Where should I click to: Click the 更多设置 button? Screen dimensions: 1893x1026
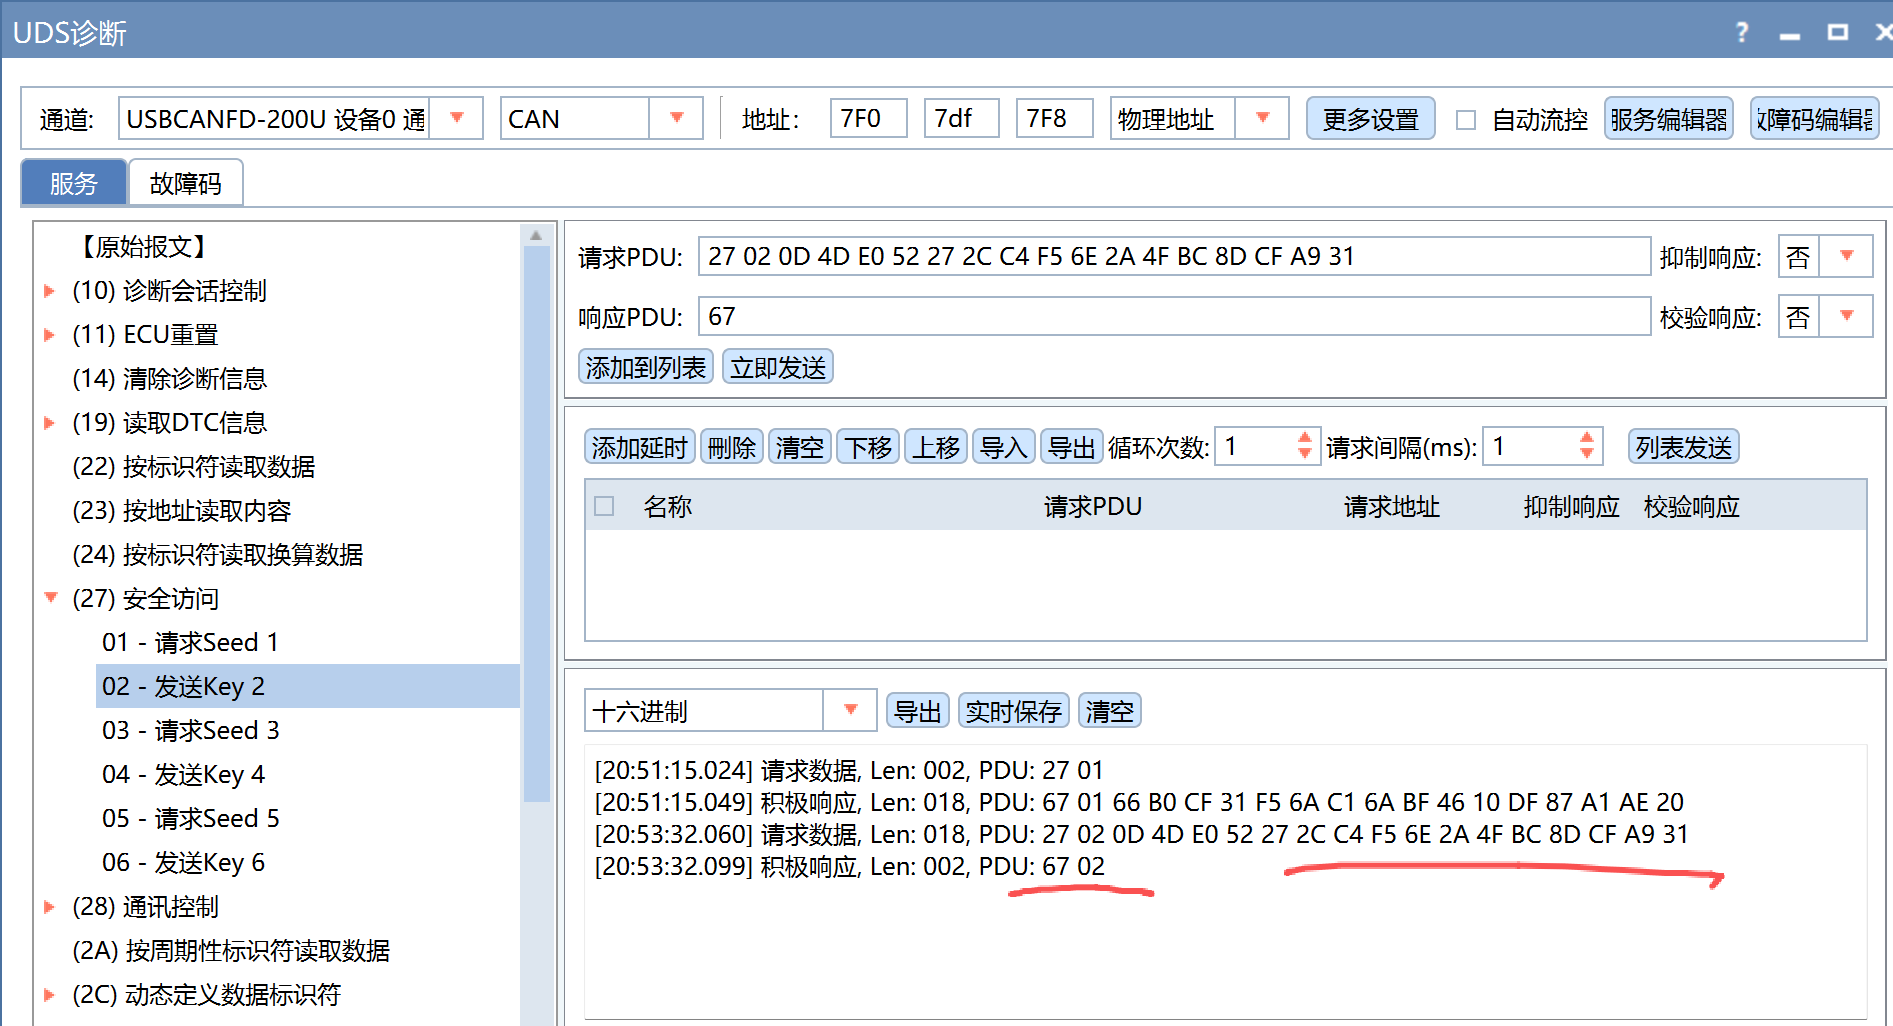[1370, 119]
